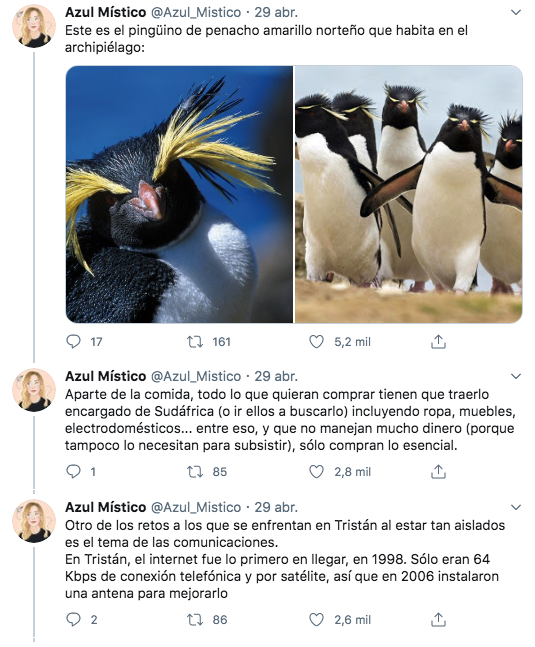This screenshot has height=647, width=535.
Task: Reply to the Tristán internet tweet
Action: coord(73,619)
